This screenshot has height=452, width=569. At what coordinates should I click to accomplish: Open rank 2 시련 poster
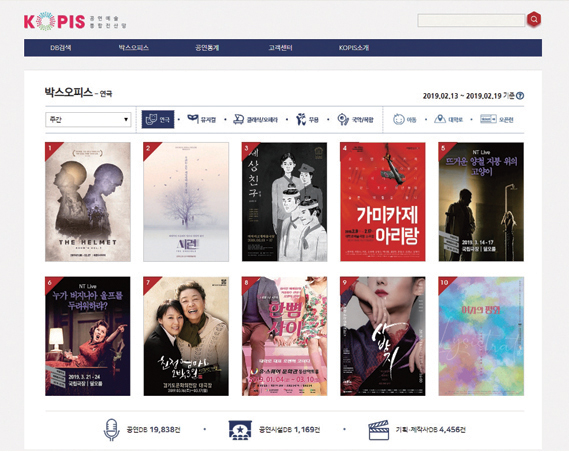(x=186, y=202)
